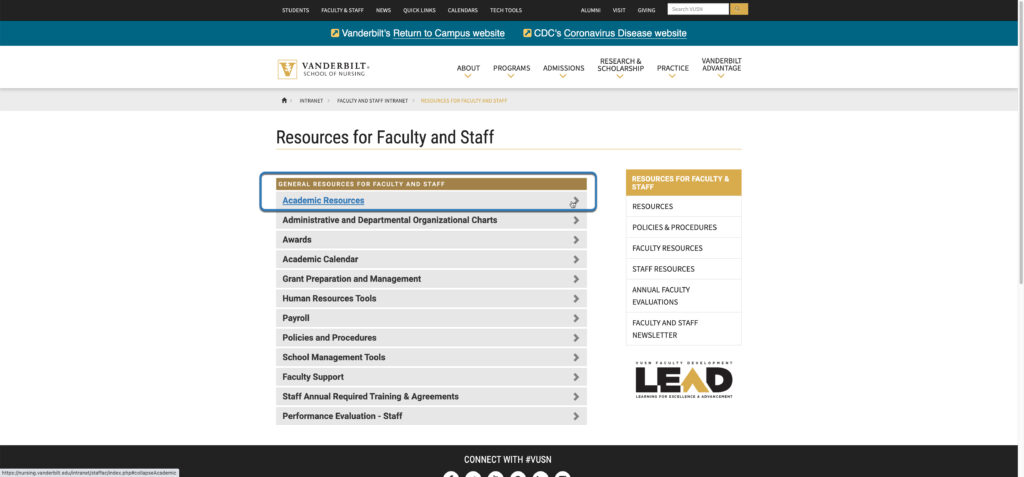Open Faculty and Staff Intranet breadcrumb
1024x477 pixels.
point(371,100)
